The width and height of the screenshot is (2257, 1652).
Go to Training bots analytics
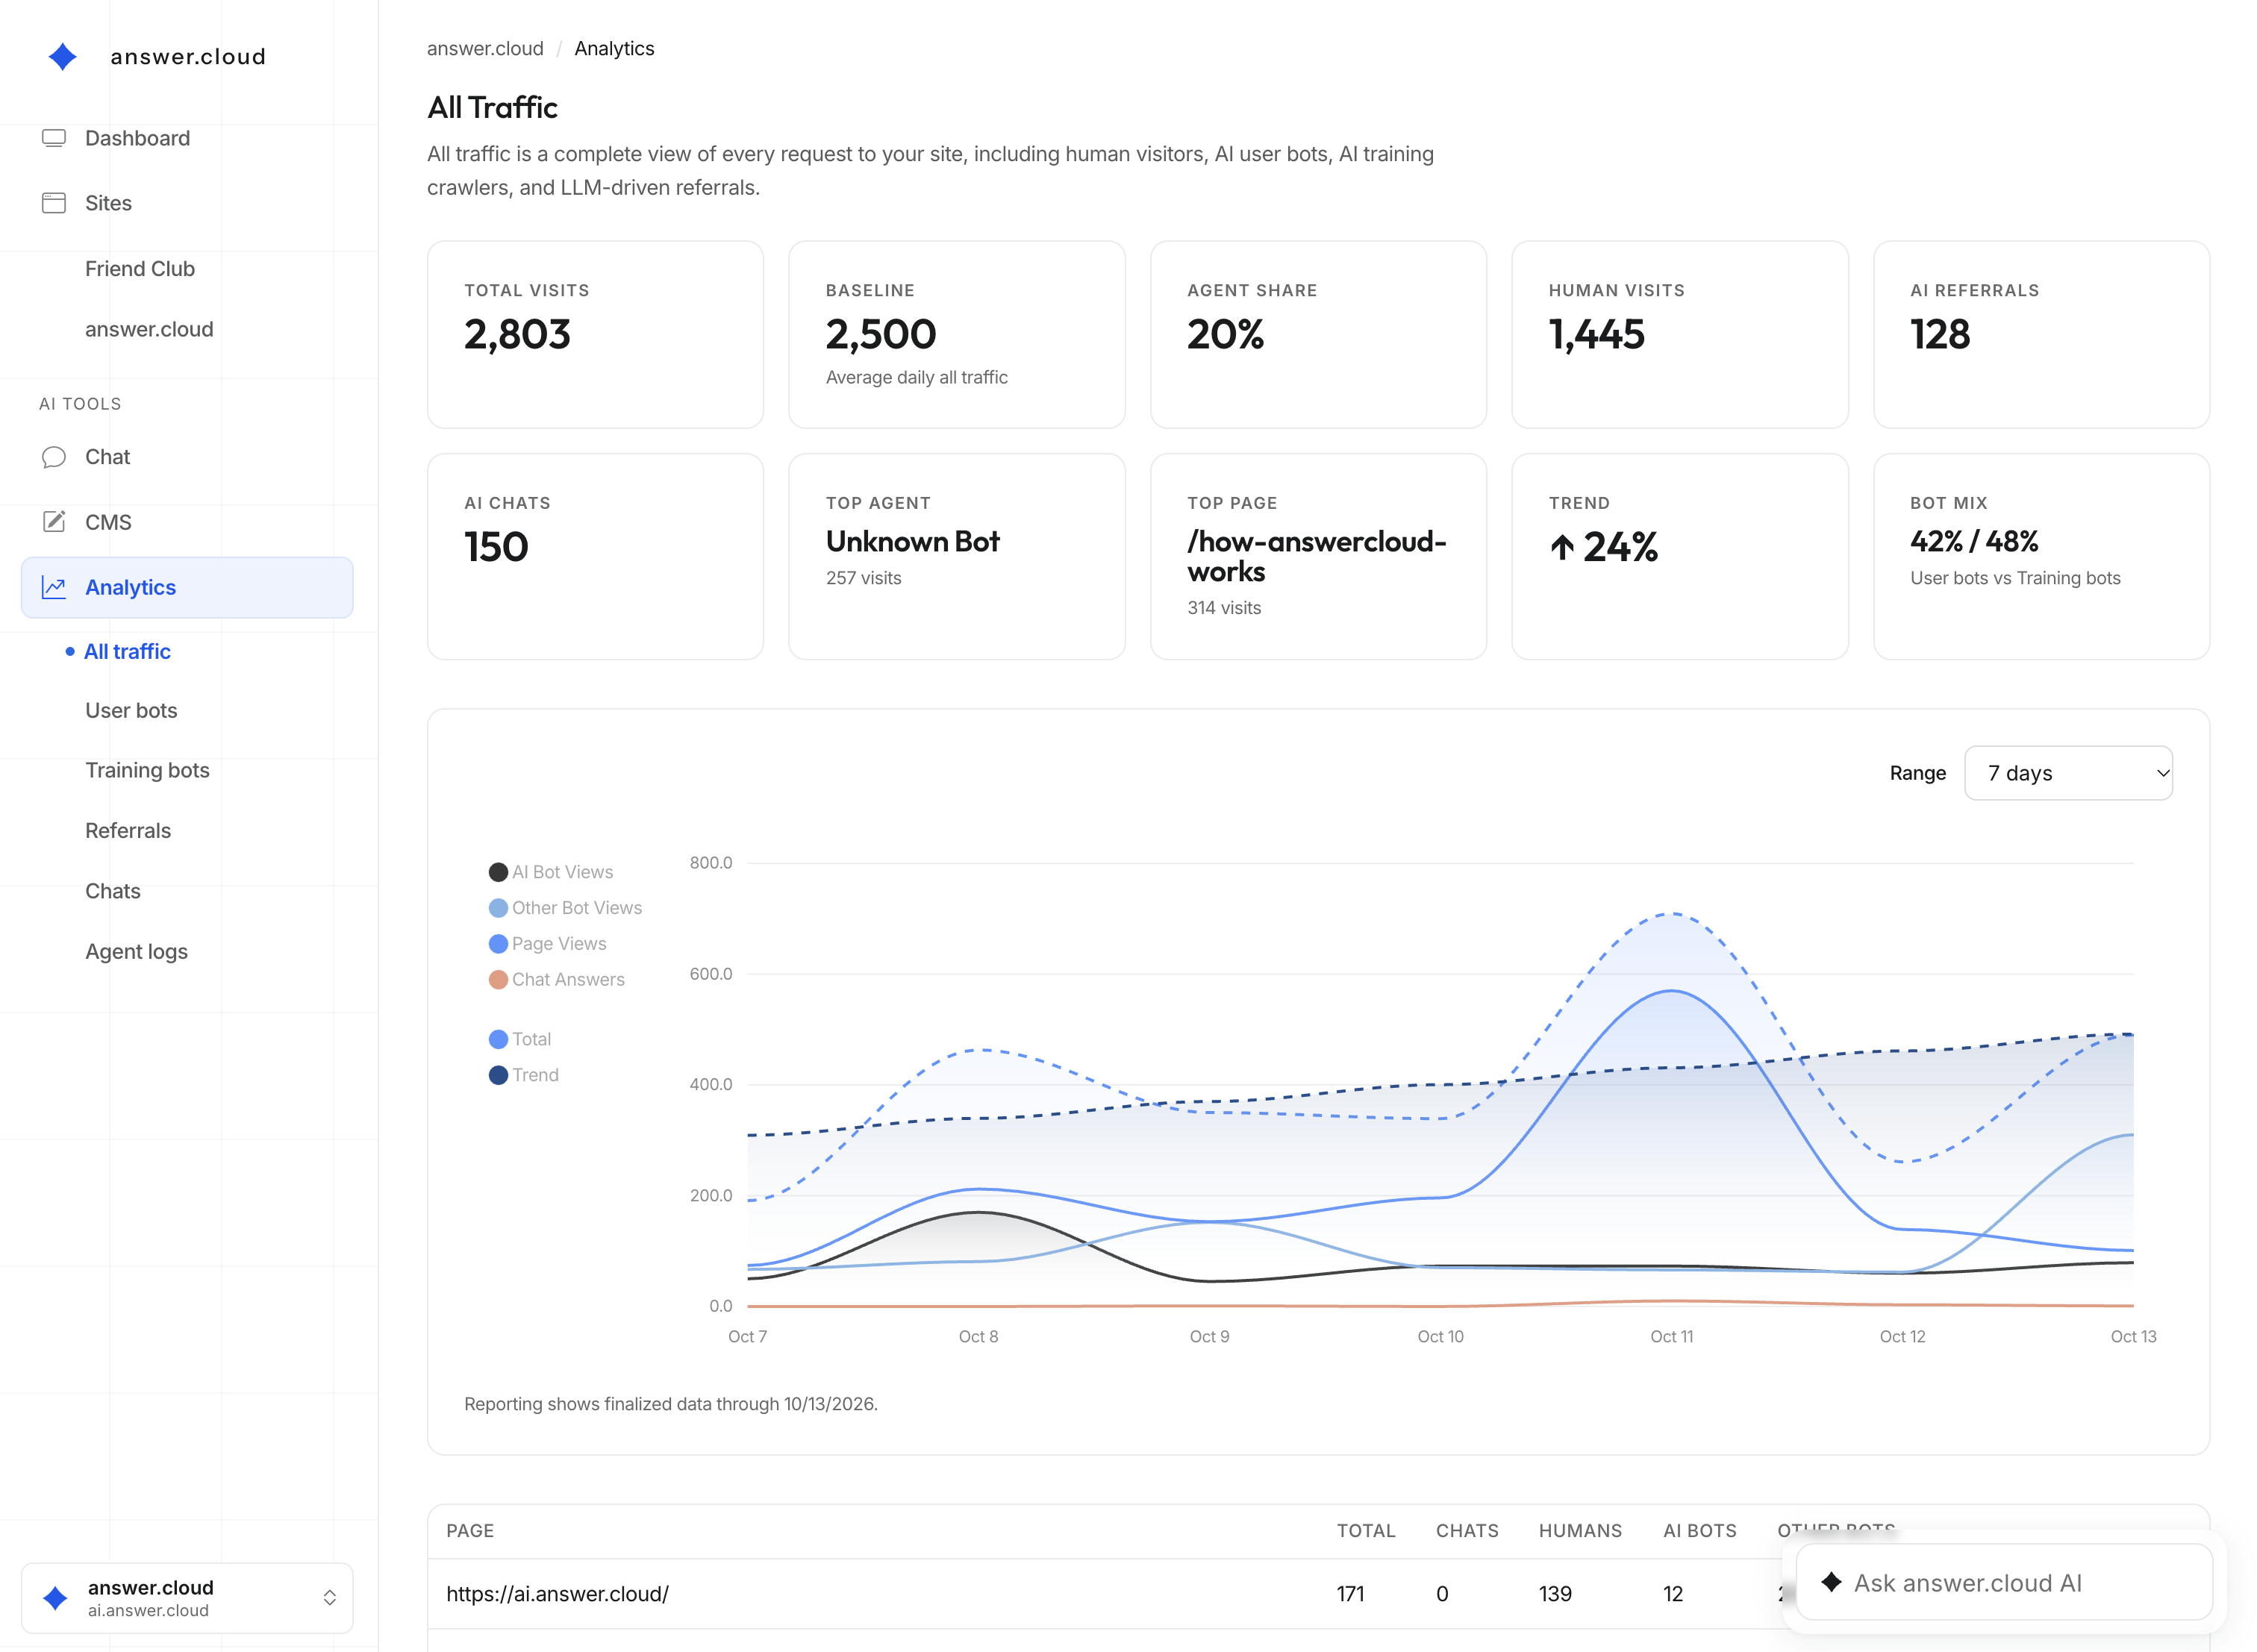click(147, 771)
